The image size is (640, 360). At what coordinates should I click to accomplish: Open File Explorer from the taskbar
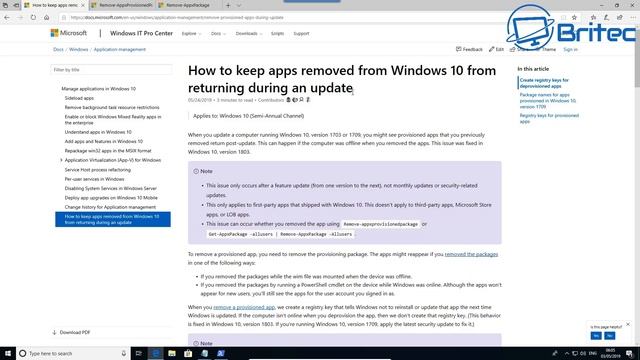point(172,353)
